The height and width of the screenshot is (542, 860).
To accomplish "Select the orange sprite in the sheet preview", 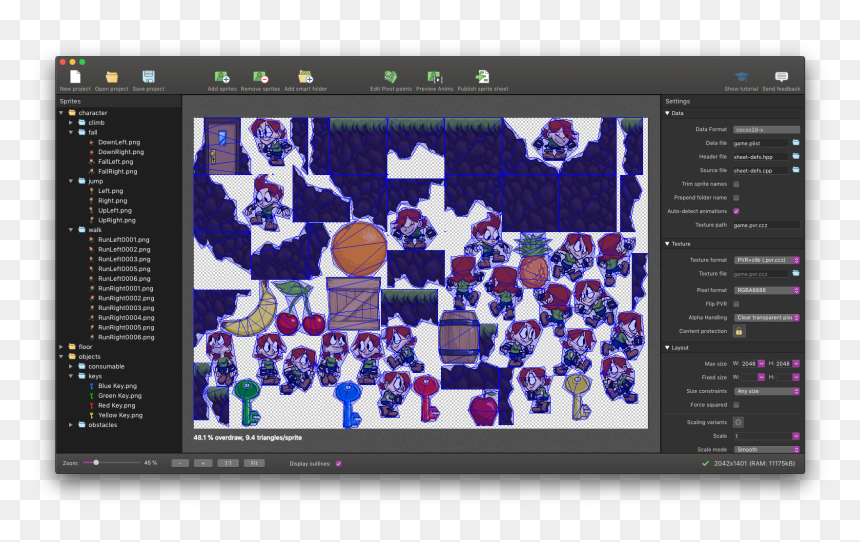I will point(359,249).
